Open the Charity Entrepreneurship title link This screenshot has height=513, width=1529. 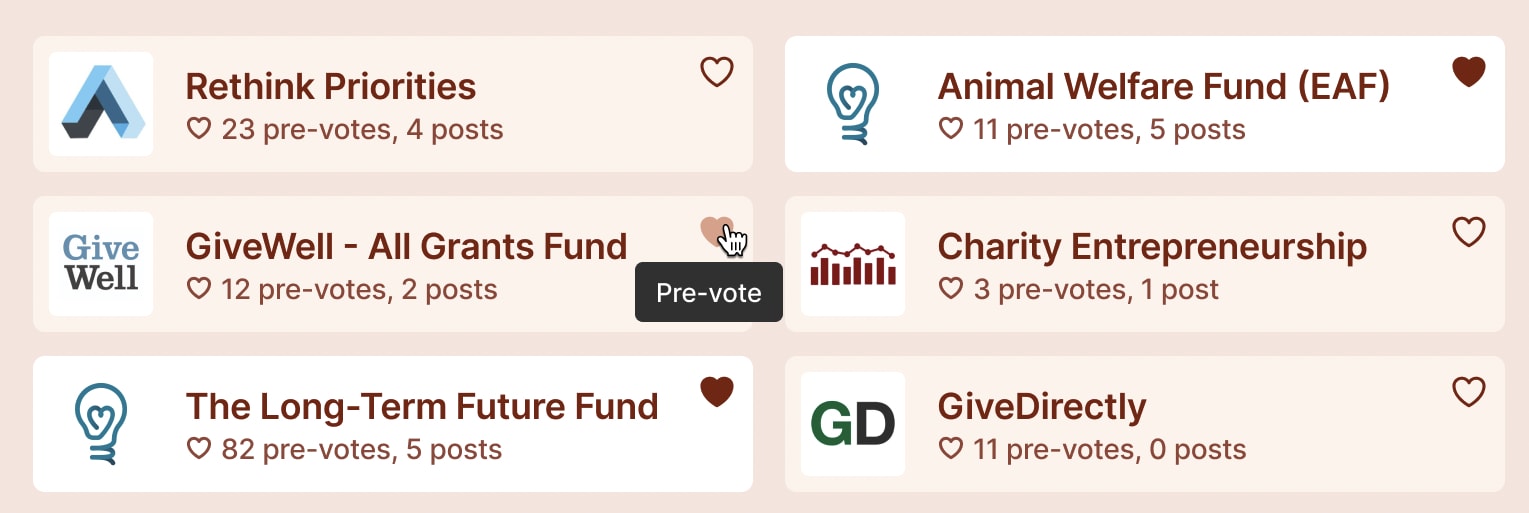coord(1152,247)
